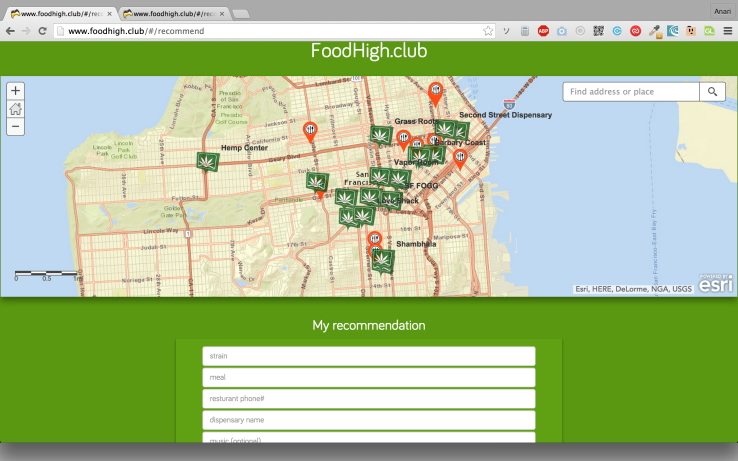Select the leaf marker left of Grass Roots
738x461 pixels.
(381, 135)
